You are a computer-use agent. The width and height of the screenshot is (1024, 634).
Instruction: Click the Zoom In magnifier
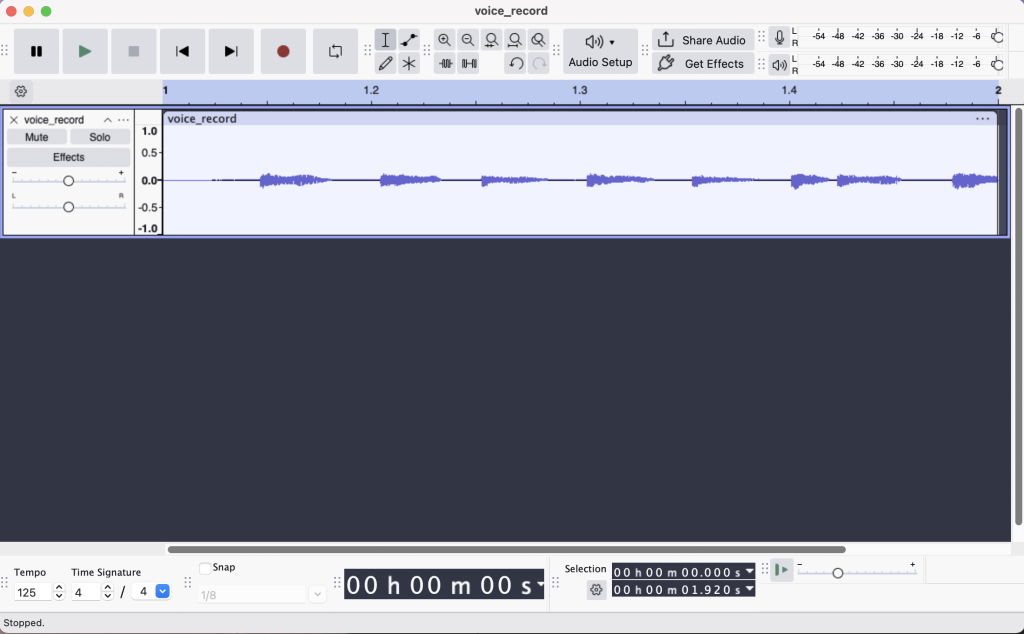coord(445,40)
